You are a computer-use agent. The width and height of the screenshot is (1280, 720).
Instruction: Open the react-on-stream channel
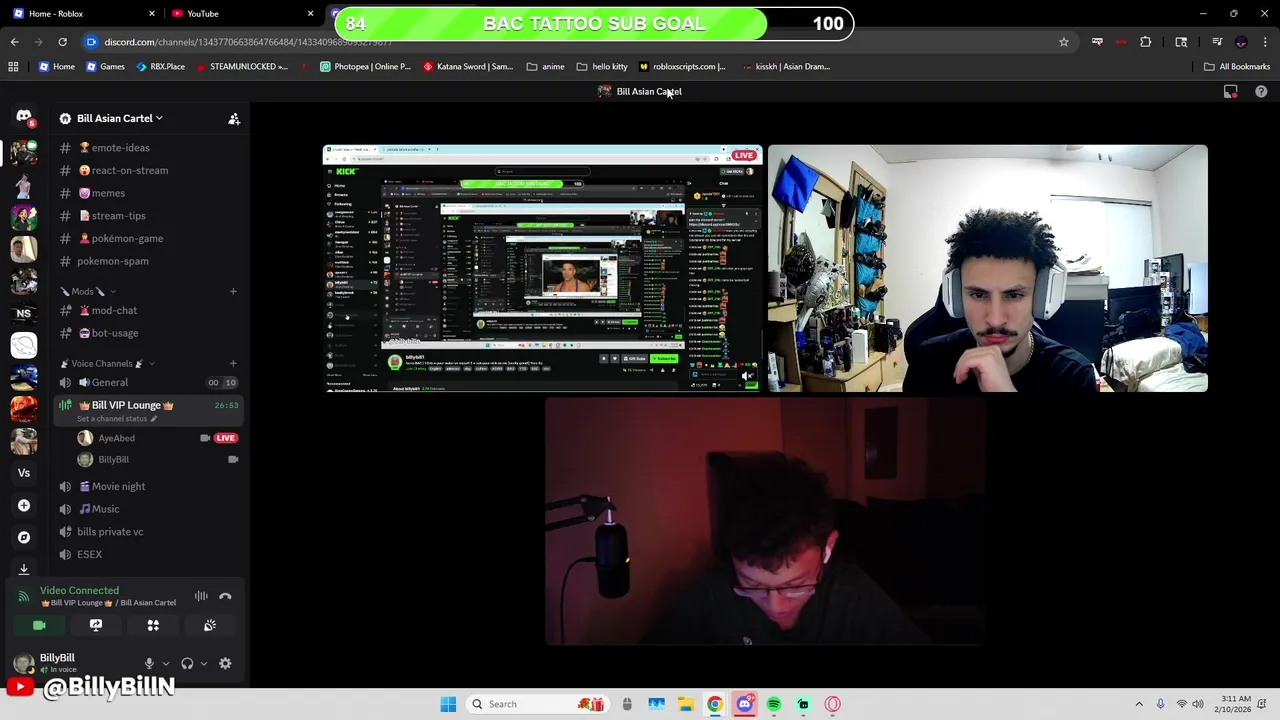[148, 170]
